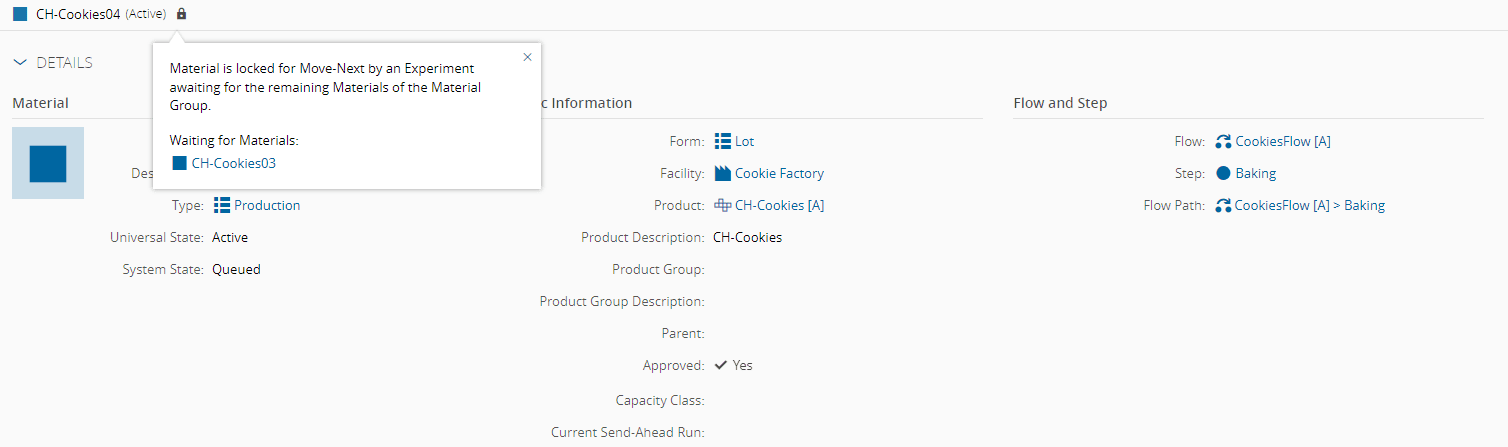1508x447 pixels.
Task: Click the Cookie Factory facility icon
Action: click(x=723, y=173)
